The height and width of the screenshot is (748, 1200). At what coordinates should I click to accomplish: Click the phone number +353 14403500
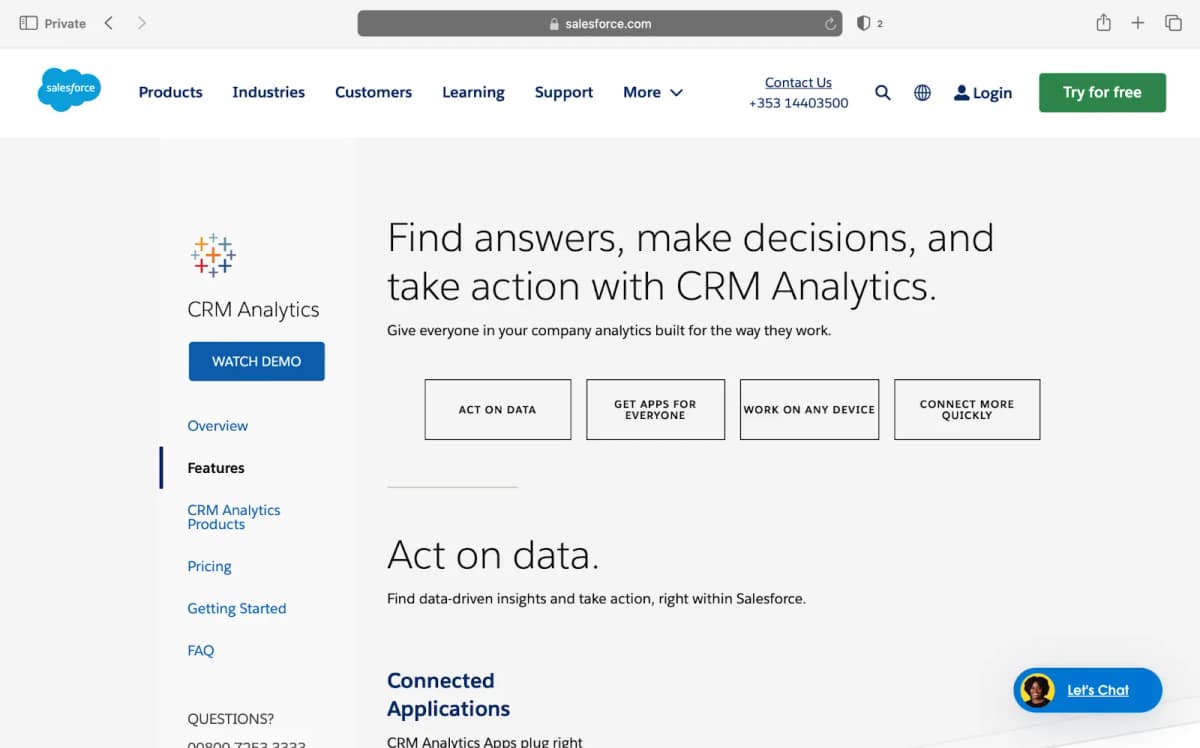tap(798, 103)
